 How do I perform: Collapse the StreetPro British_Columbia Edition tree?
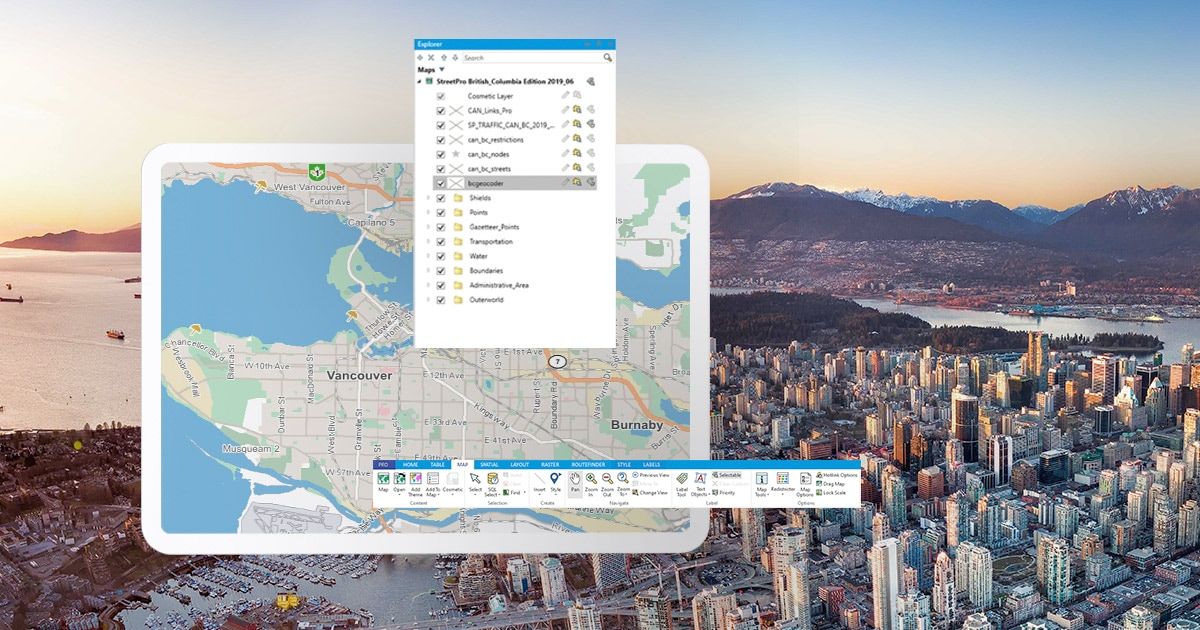pyautogui.click(x=419, y=81)
